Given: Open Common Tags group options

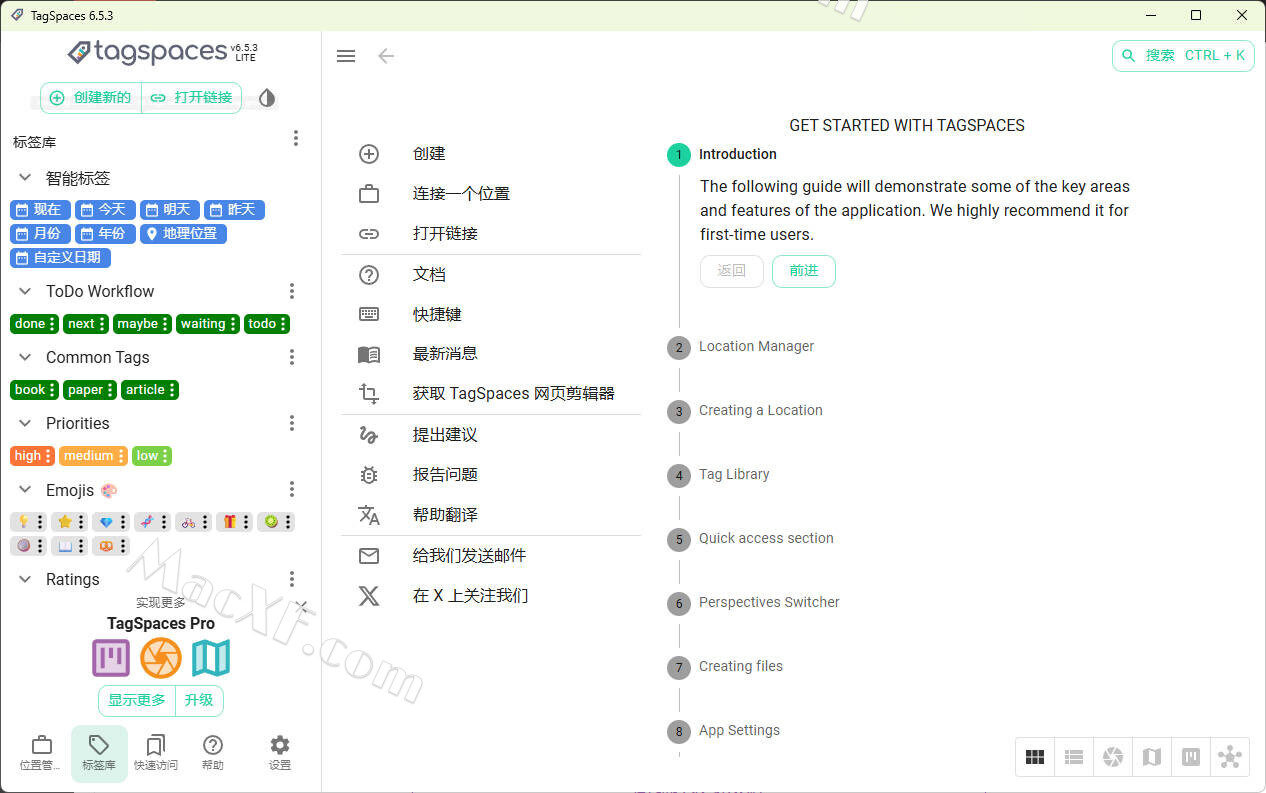Looking at the screenshot, I should point(292,357).
